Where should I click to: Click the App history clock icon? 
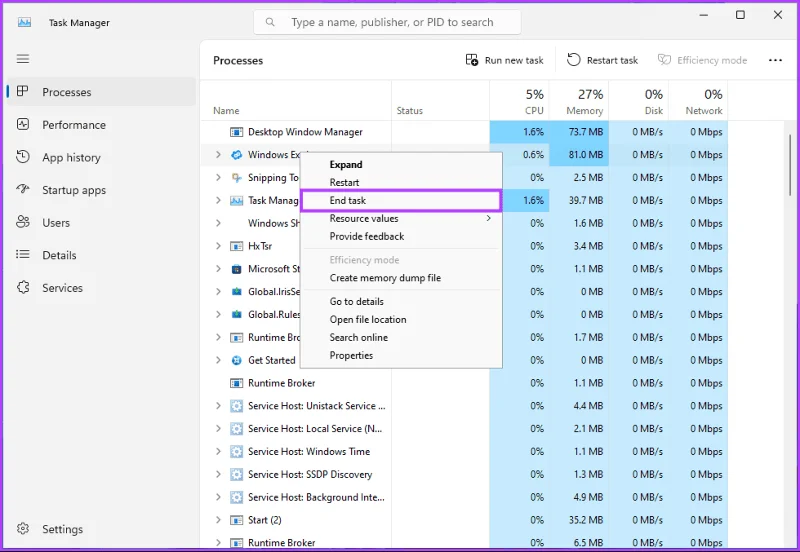(x=23, y=157)
